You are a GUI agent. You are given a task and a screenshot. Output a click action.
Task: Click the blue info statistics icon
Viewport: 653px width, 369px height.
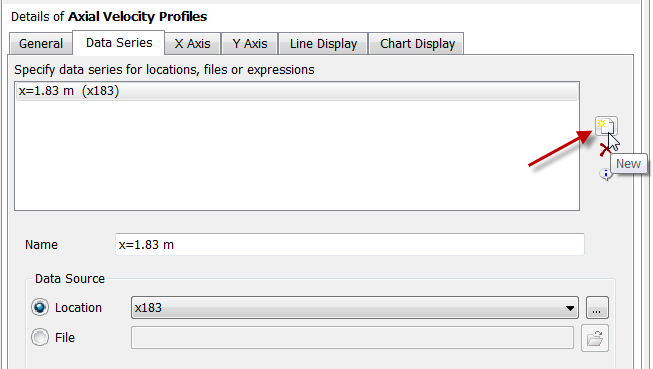pyautogui.click(x=606, y=174)
